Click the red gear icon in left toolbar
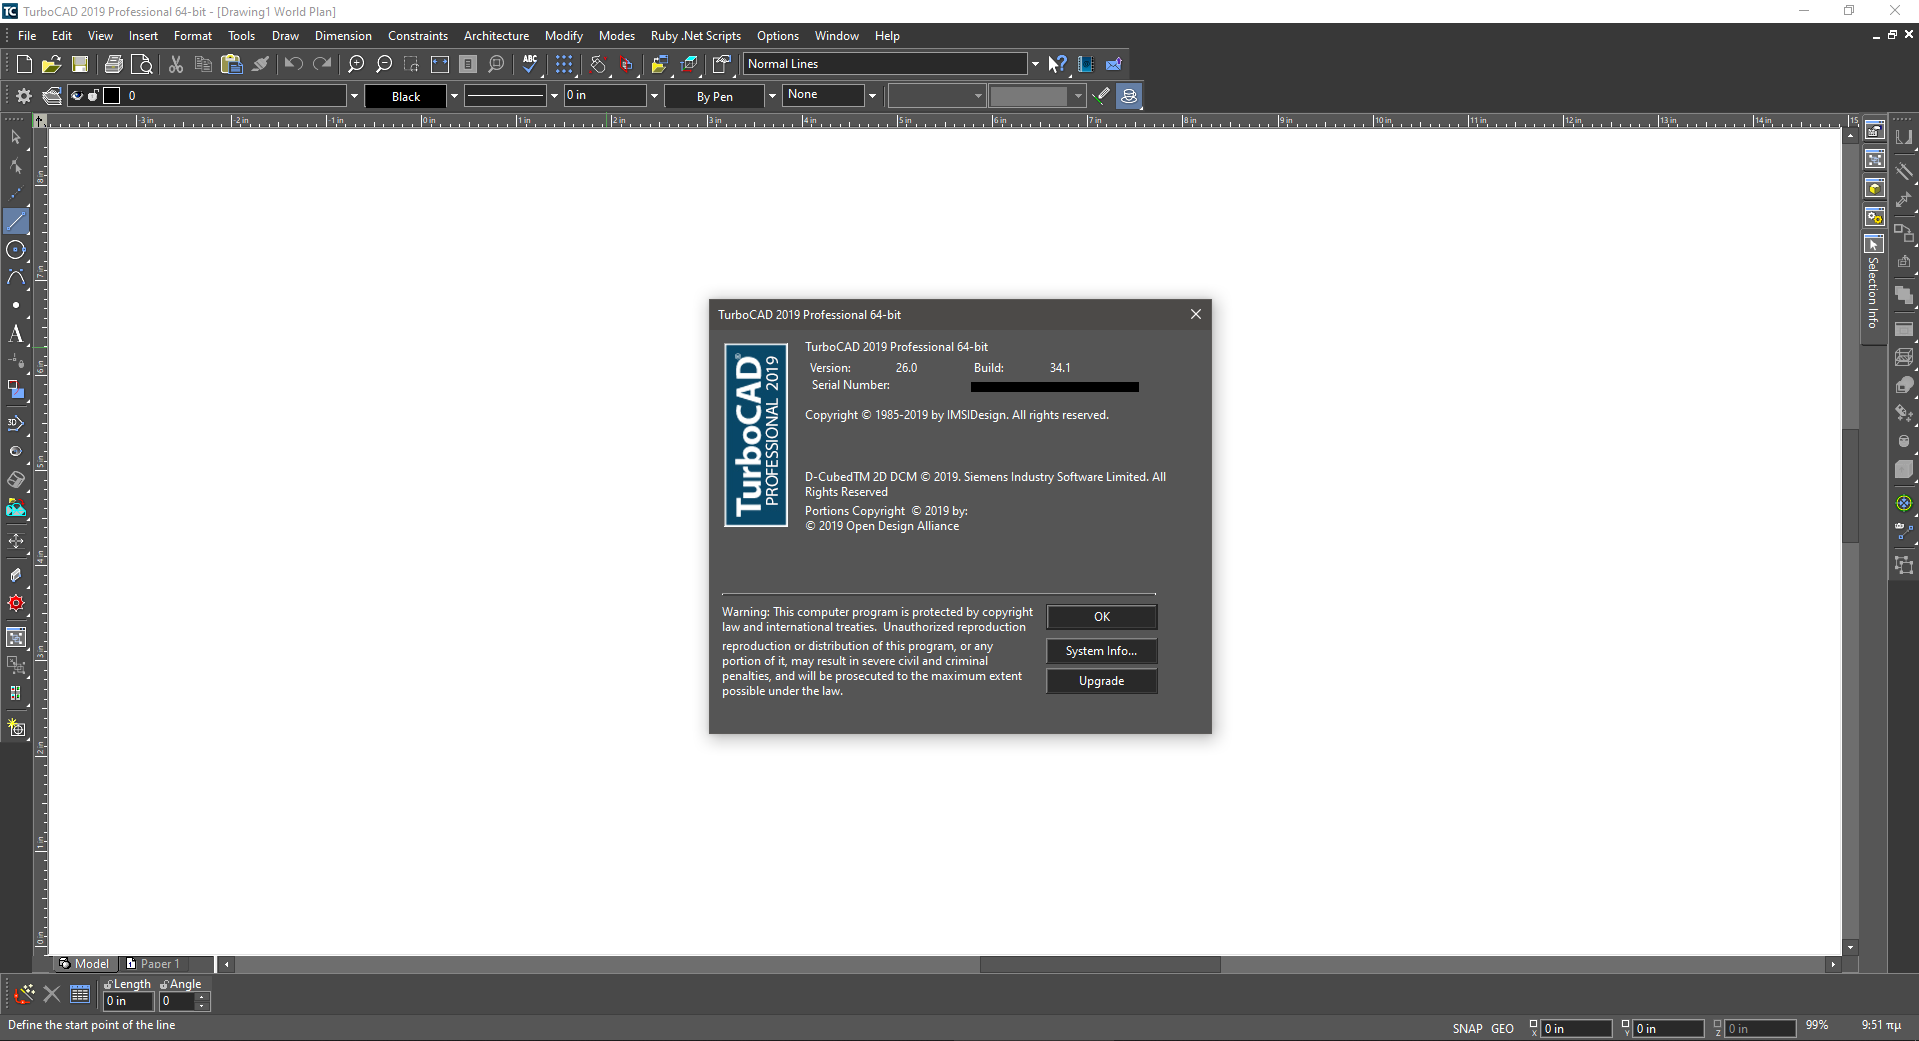The width and height of the screenshot is (1919, 1041). click(16, 603)
